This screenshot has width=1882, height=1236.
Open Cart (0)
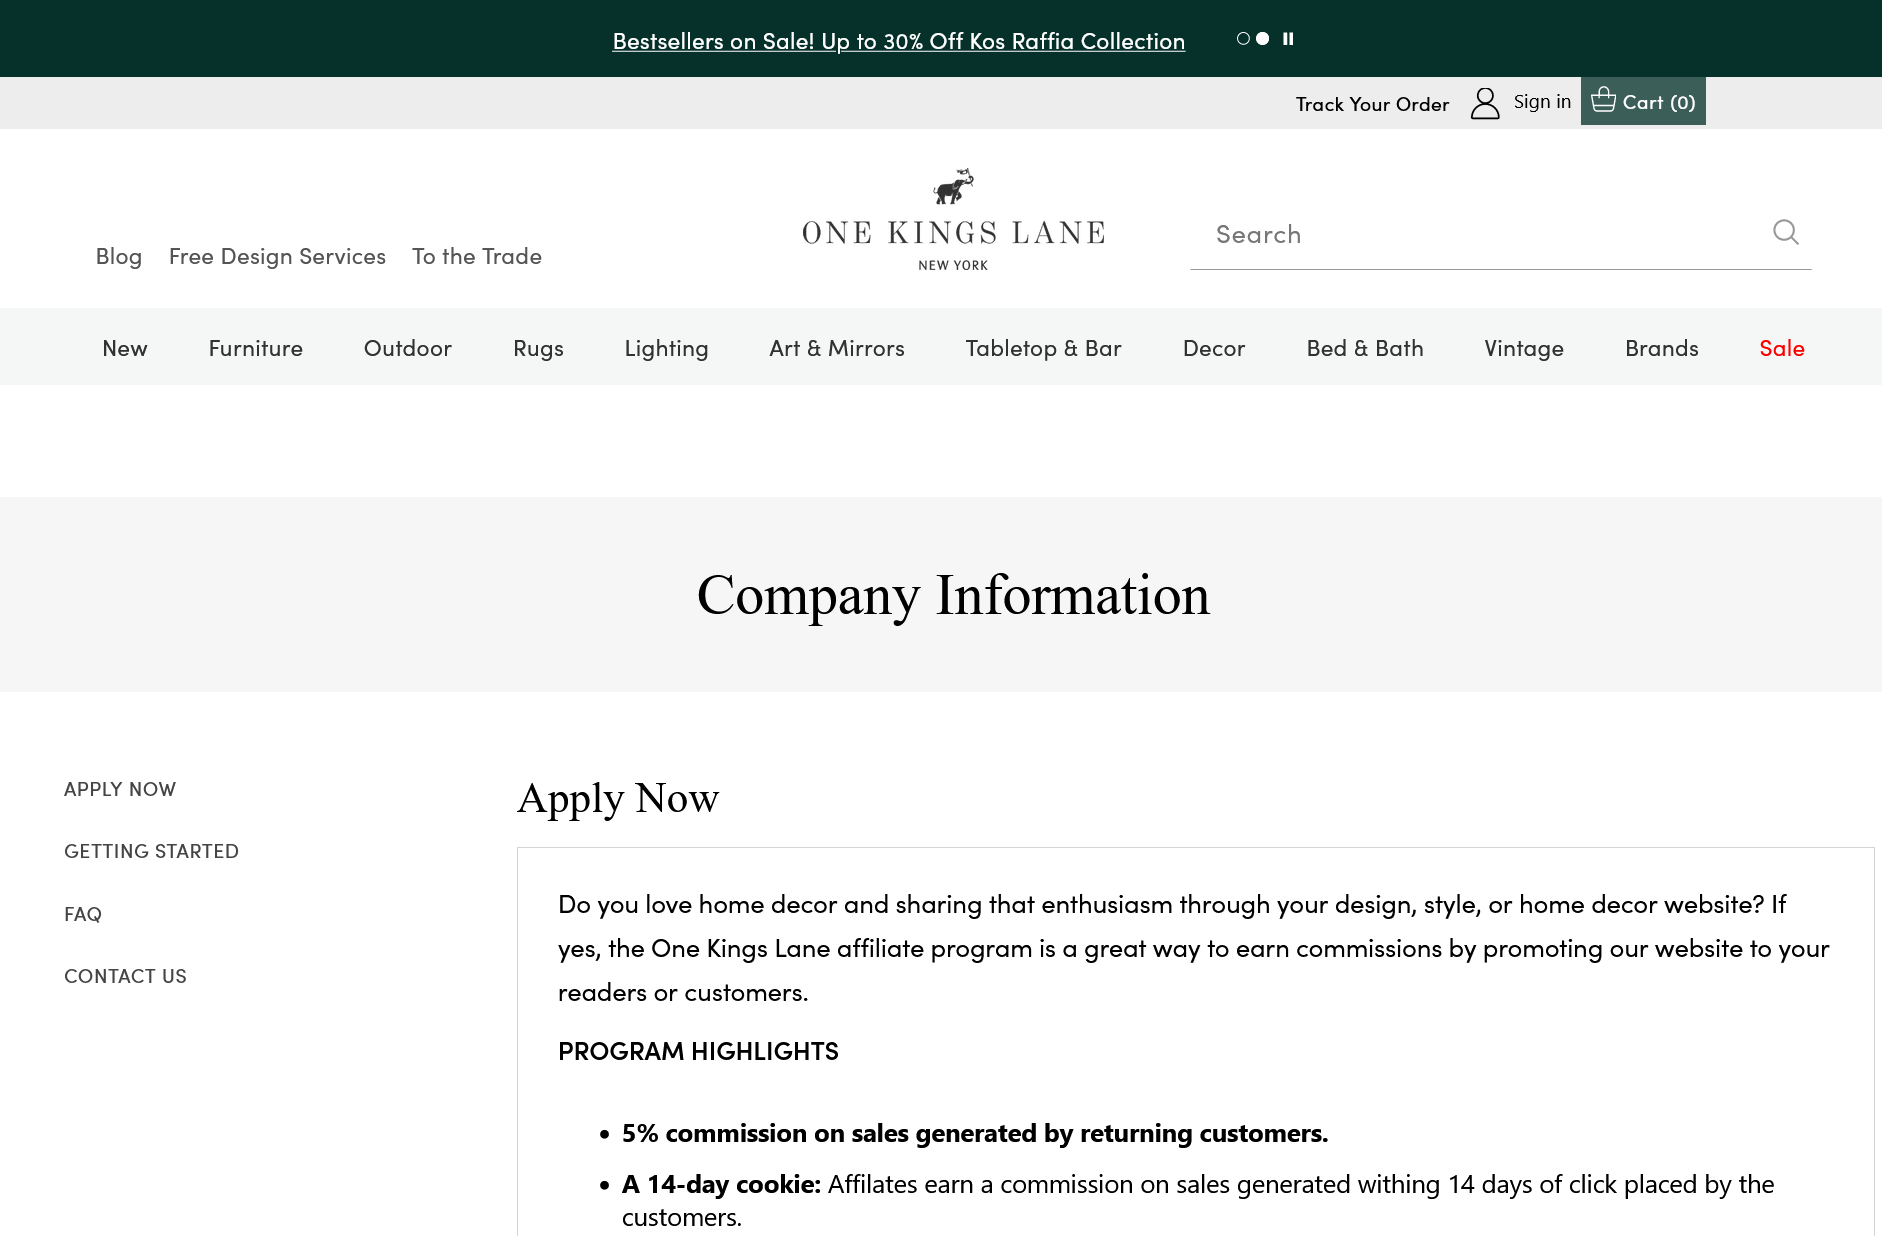(x=1643, y=101)
